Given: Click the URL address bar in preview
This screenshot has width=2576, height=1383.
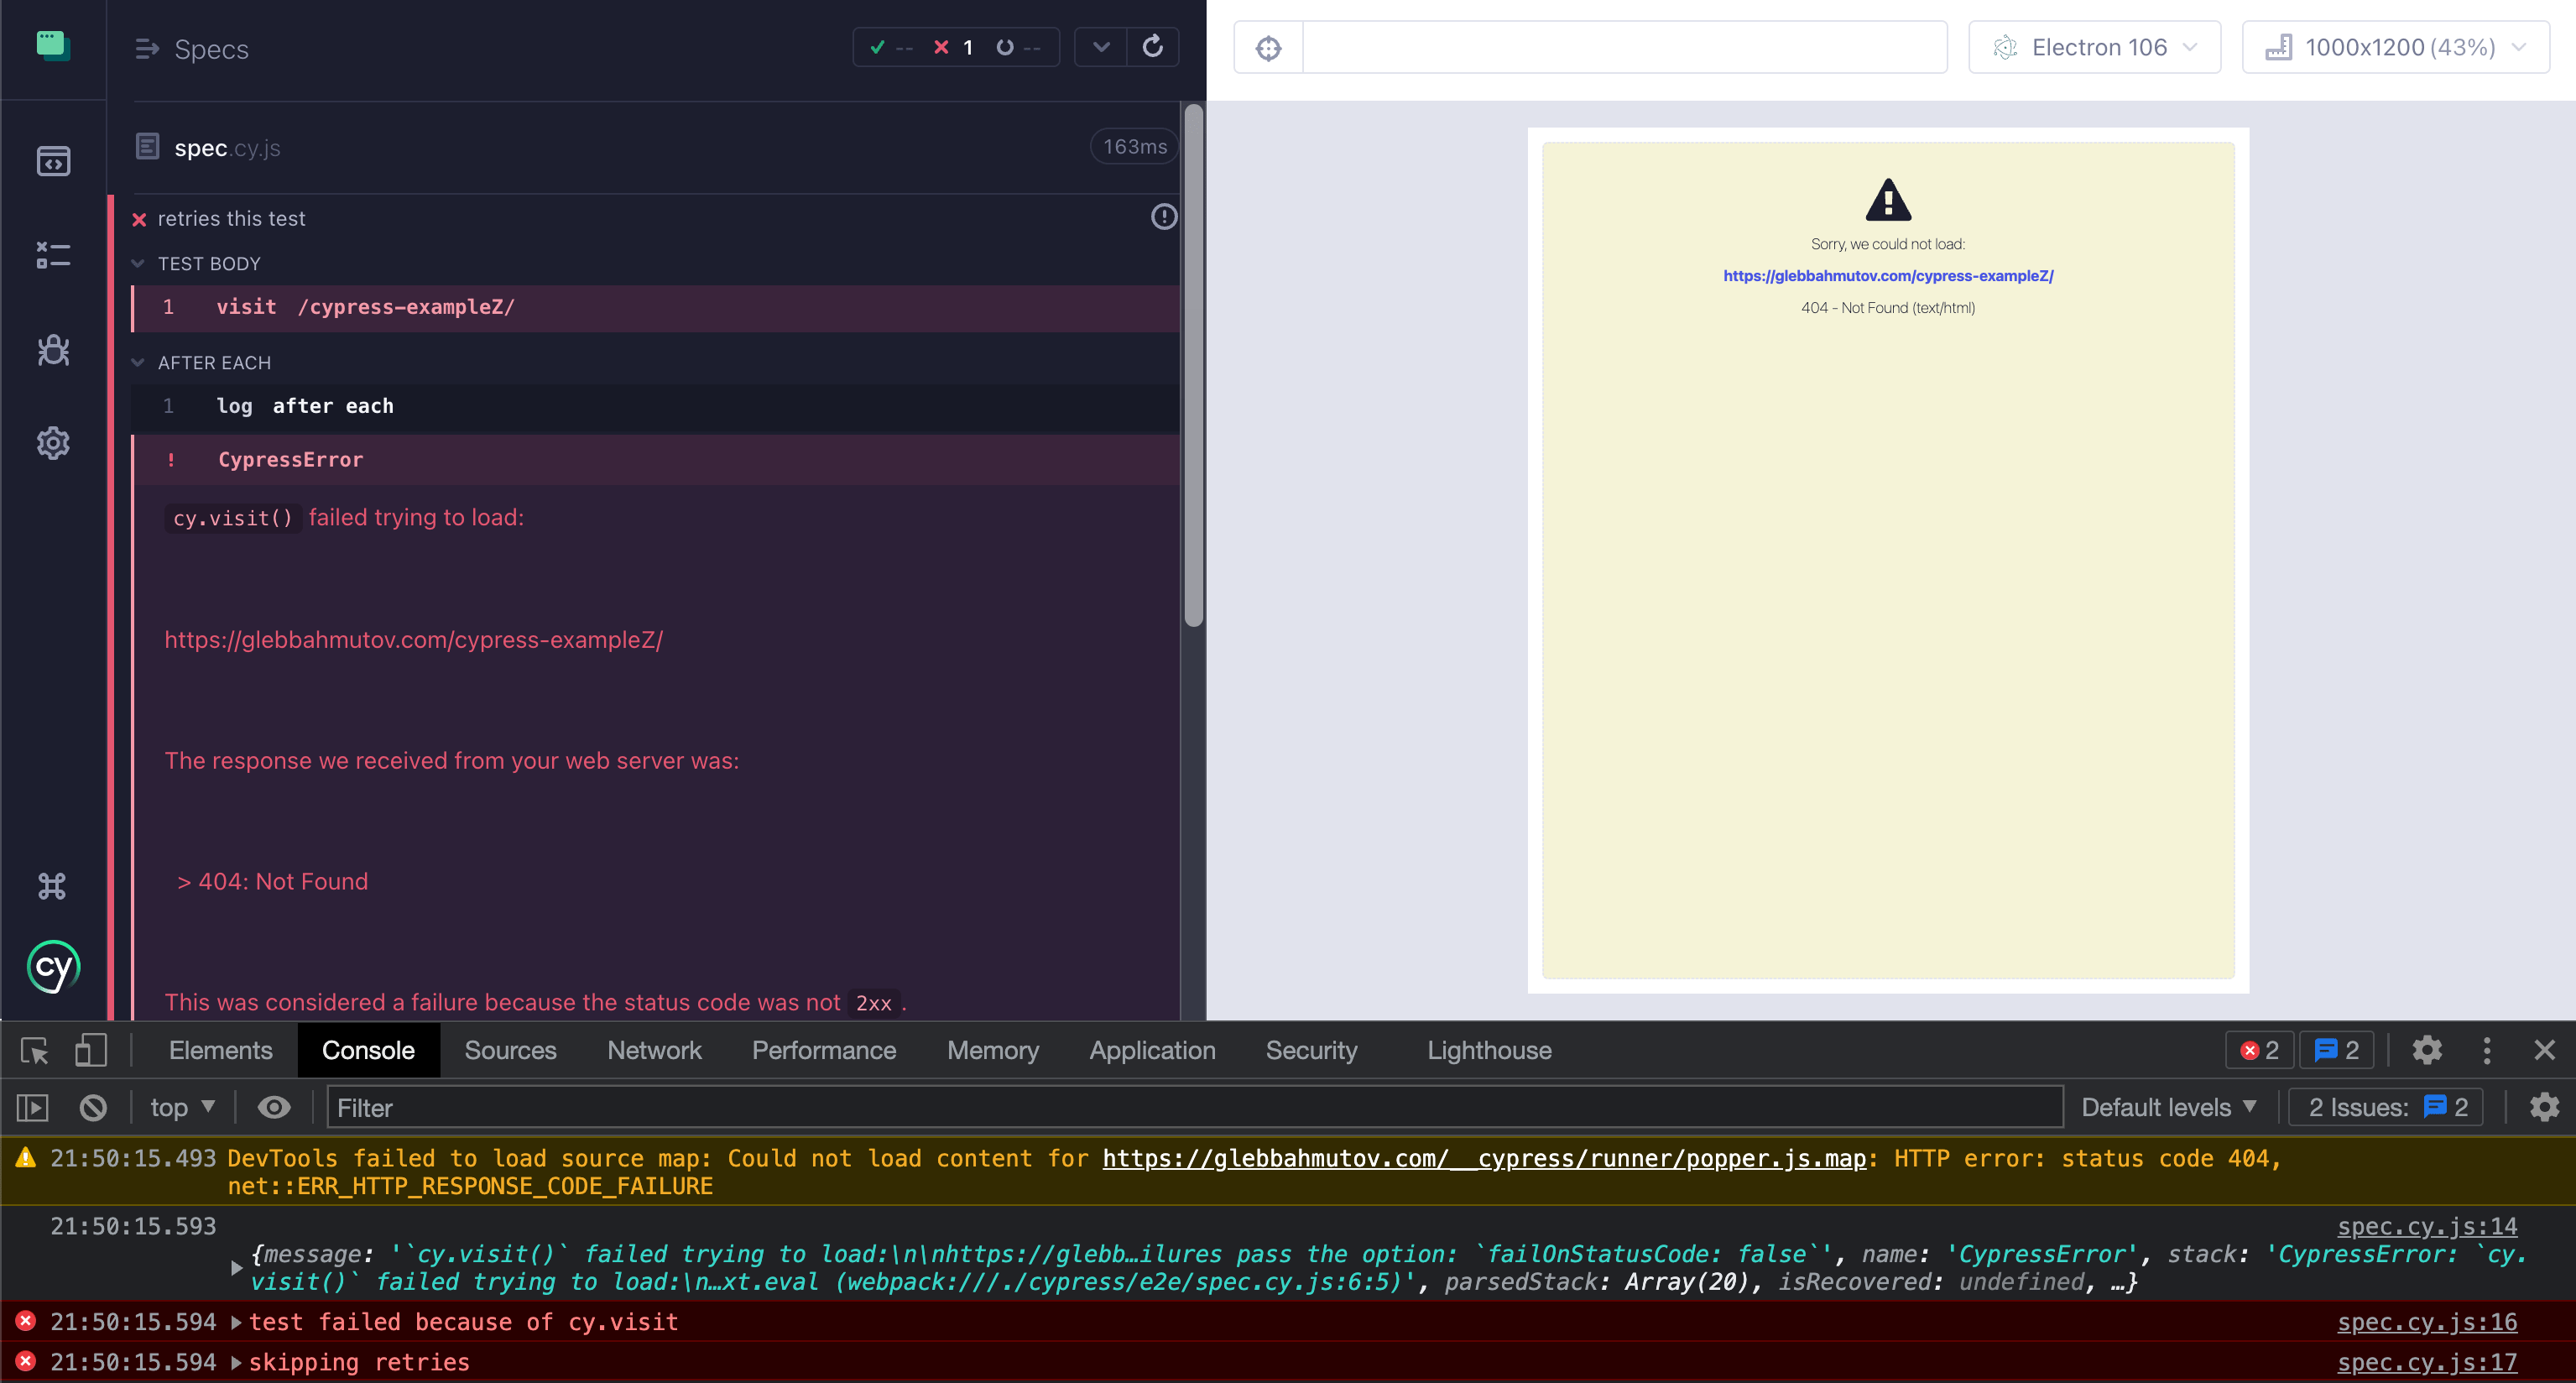Looking at the screenshot, I should click(1625, 48).
